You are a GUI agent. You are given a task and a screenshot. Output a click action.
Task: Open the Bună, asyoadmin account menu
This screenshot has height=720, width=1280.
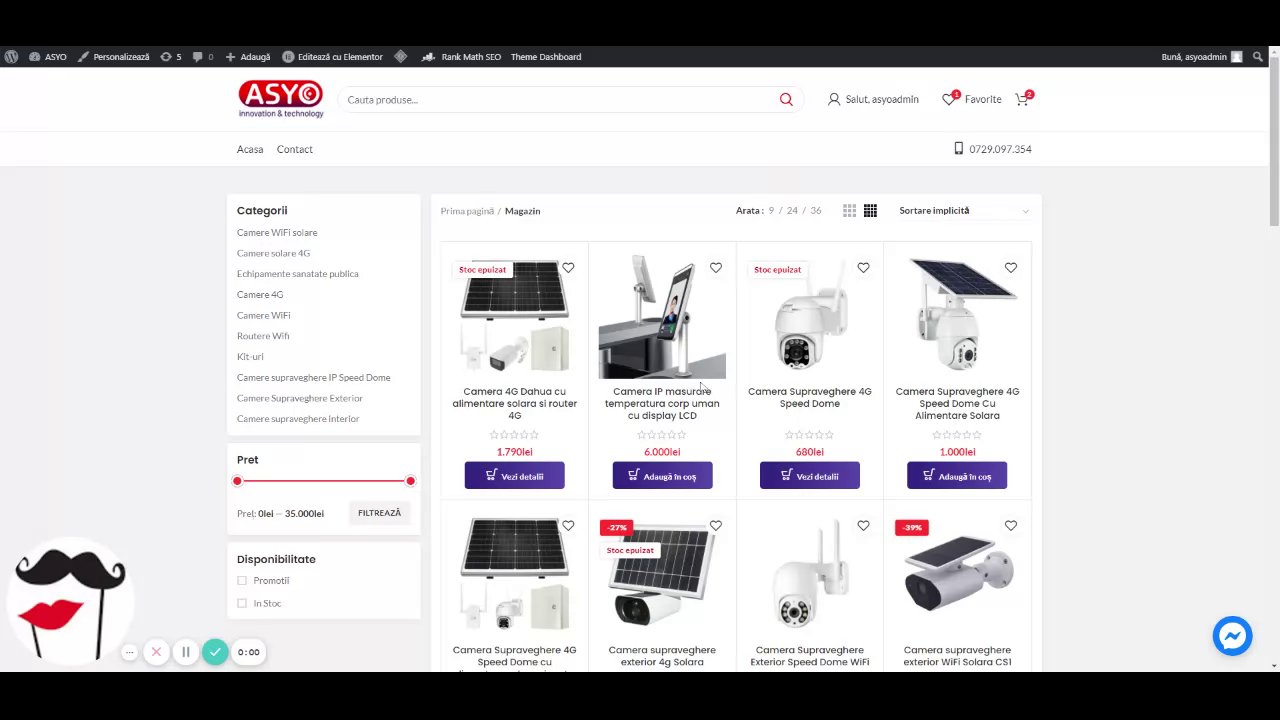coord(1202,57)
